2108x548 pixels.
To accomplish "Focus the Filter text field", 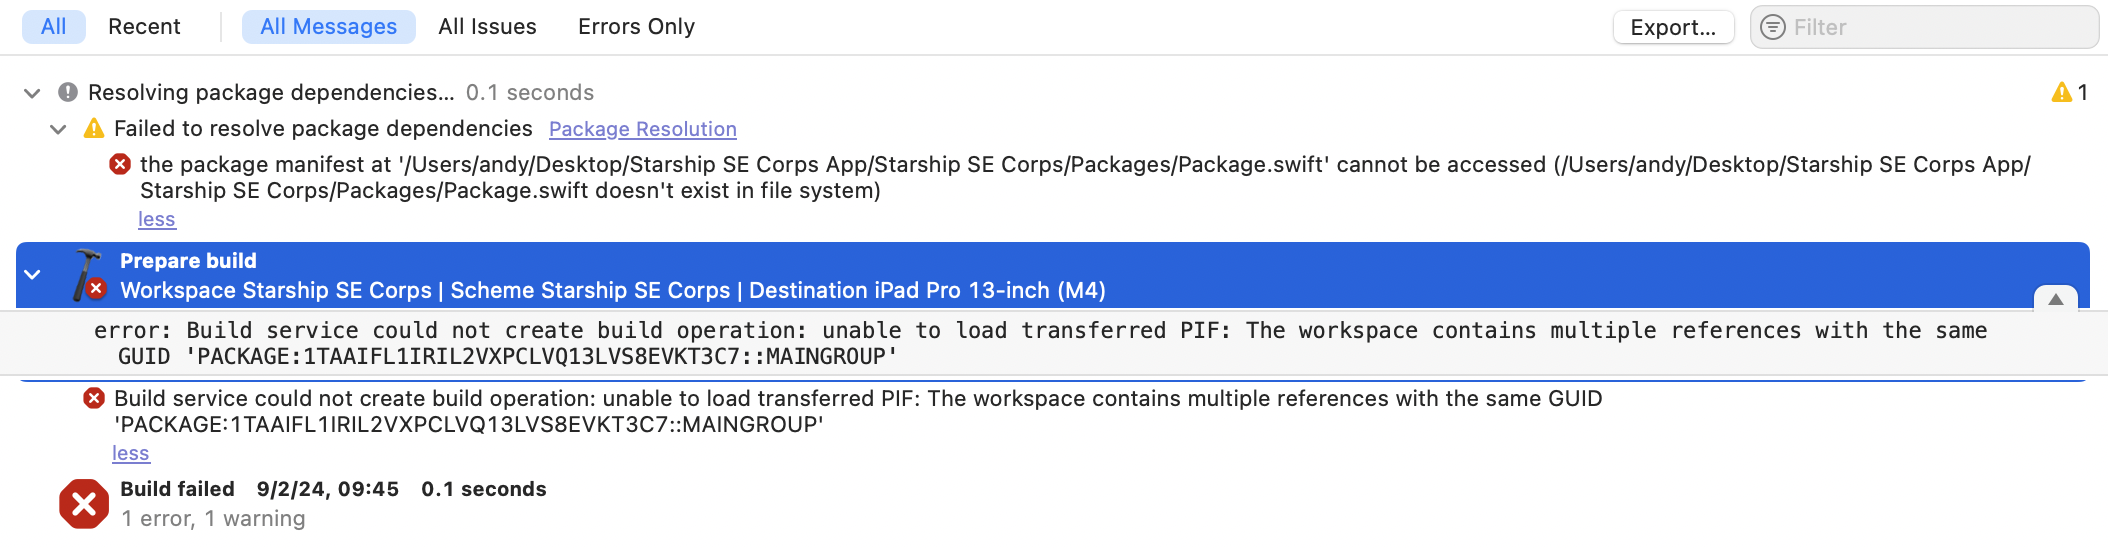I will tap(1924, 27).
